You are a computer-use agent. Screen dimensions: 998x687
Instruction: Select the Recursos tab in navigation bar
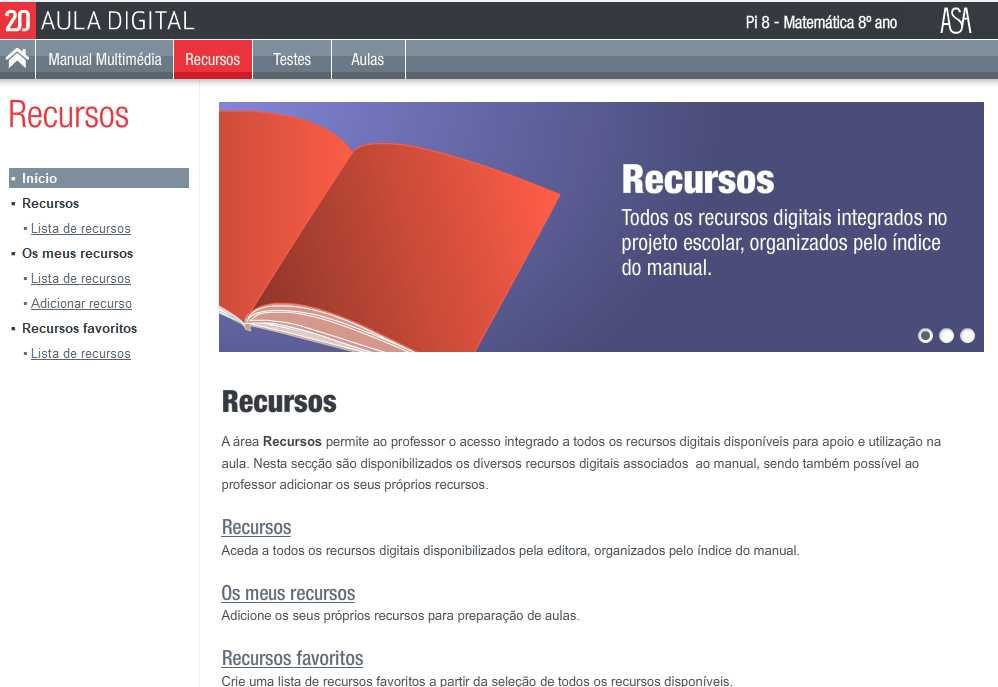[213, 59]
